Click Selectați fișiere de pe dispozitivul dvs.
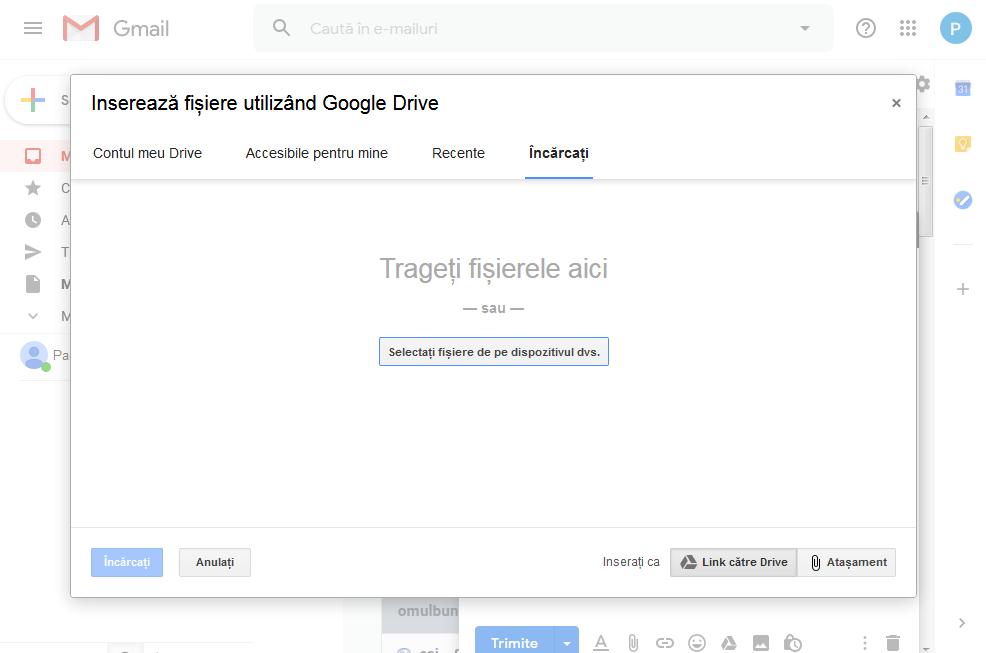 point(494,352)
